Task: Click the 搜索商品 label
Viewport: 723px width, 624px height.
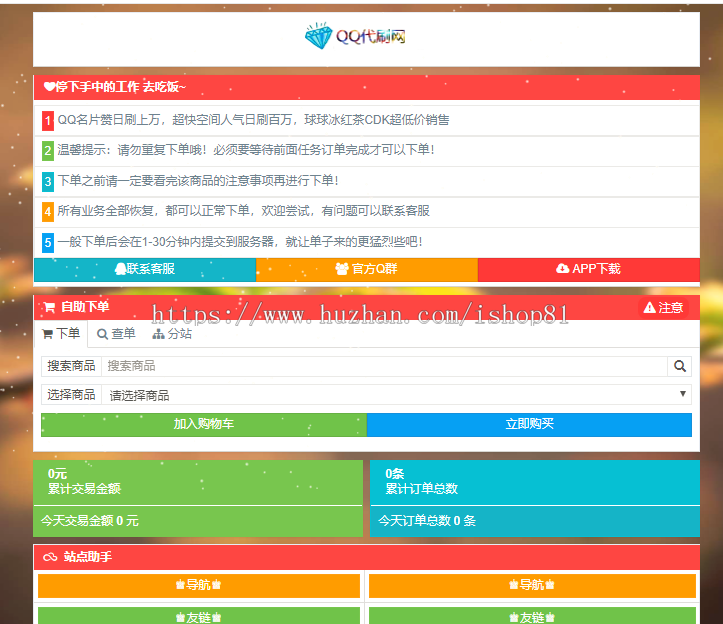Action: coord(71,366)
